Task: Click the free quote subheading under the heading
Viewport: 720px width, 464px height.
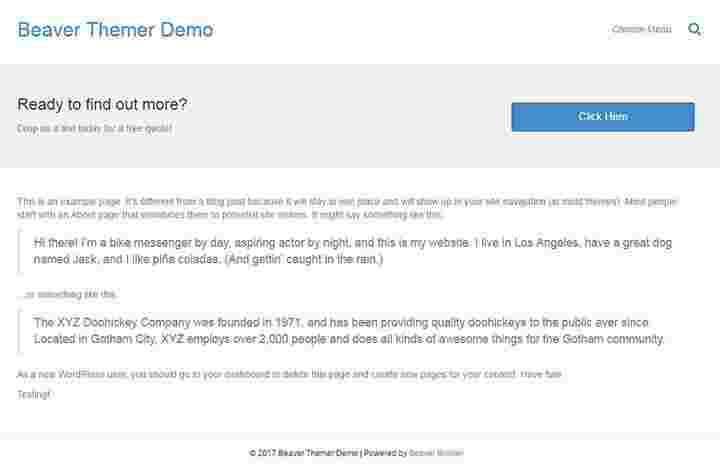Action: (x=95, y=128)
